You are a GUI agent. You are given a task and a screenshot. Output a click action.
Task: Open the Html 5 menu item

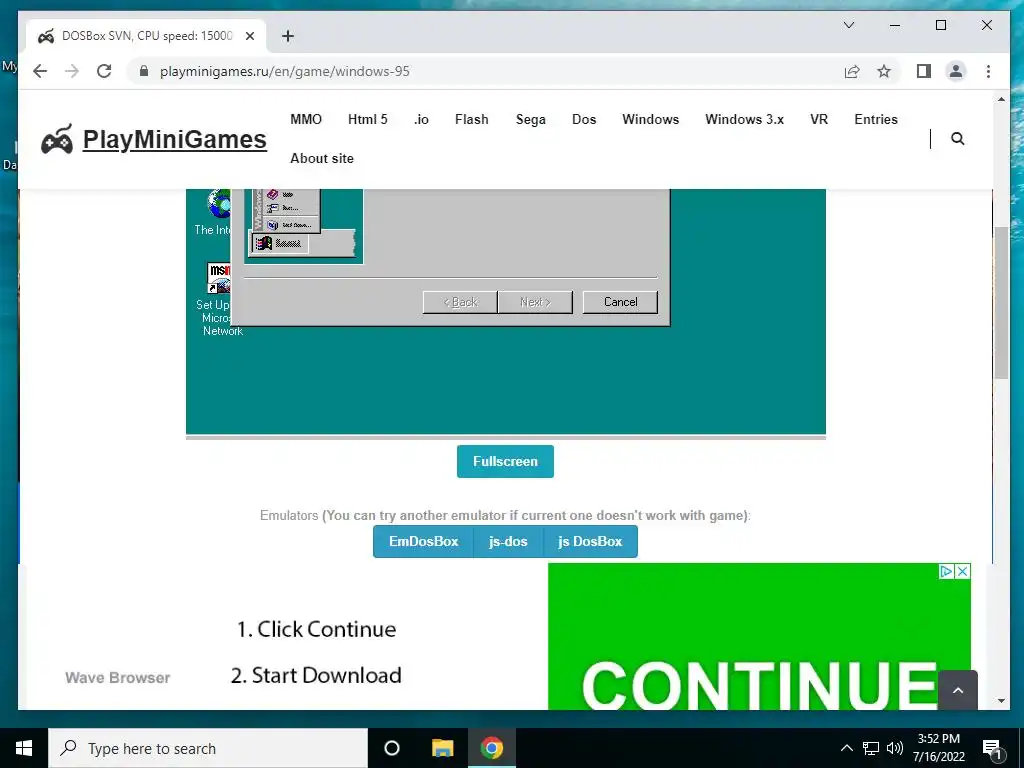pyautogui.click(x=368, y=120)
